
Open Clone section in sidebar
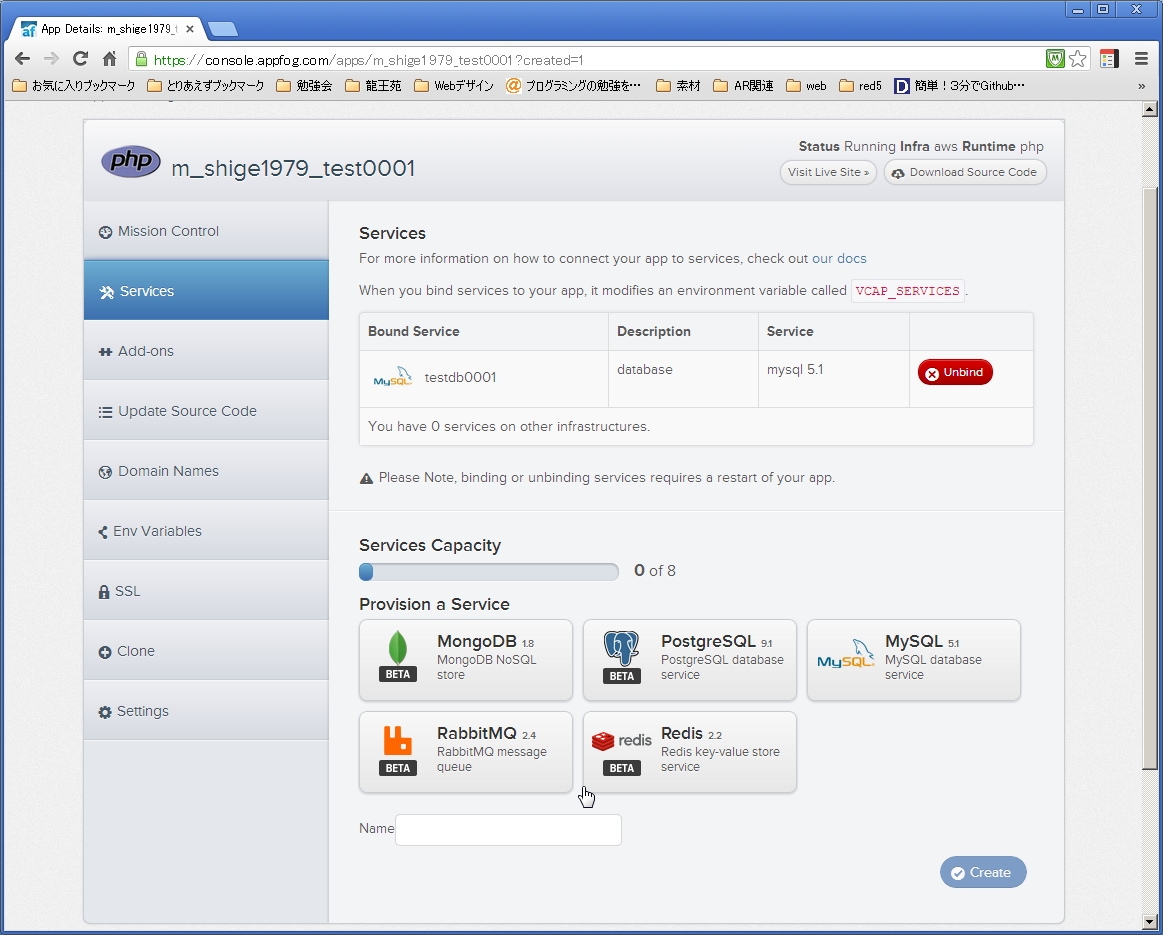206,651
